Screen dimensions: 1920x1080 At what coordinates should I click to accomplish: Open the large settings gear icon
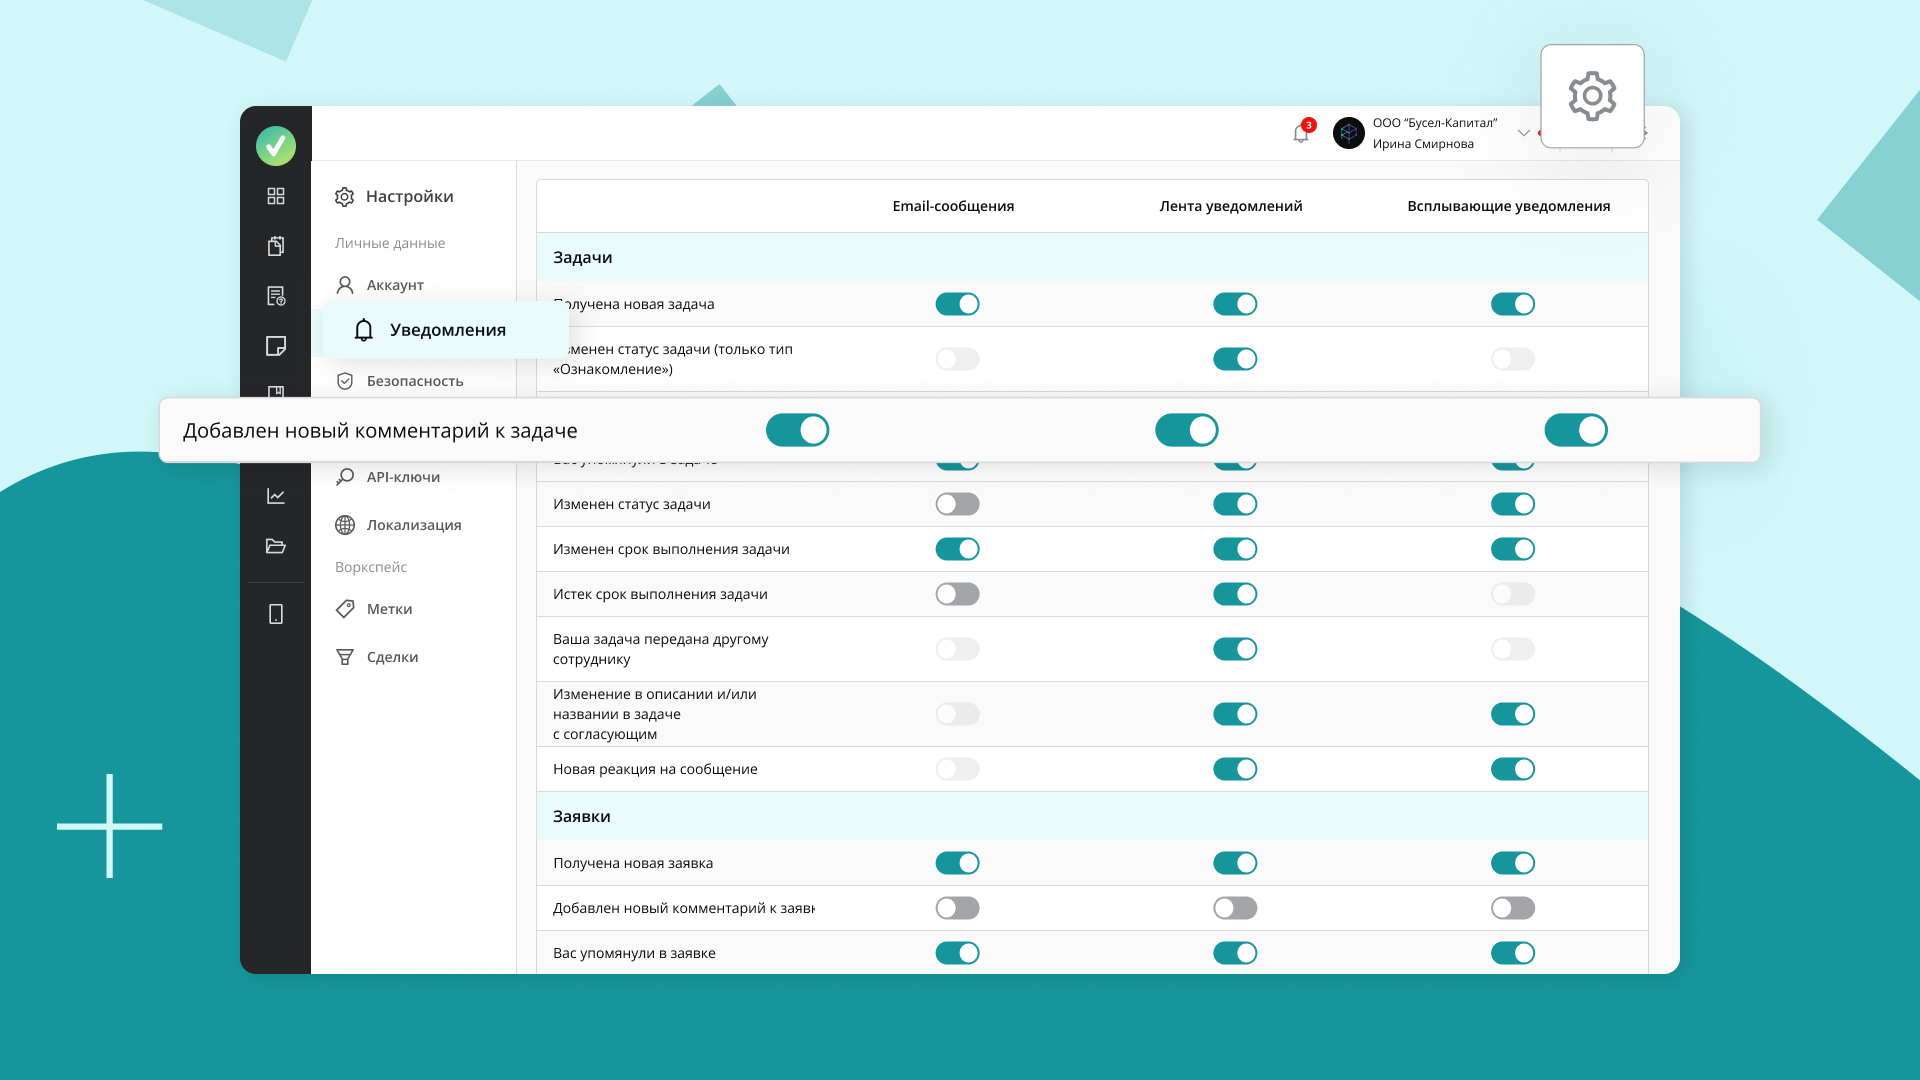1592,97
